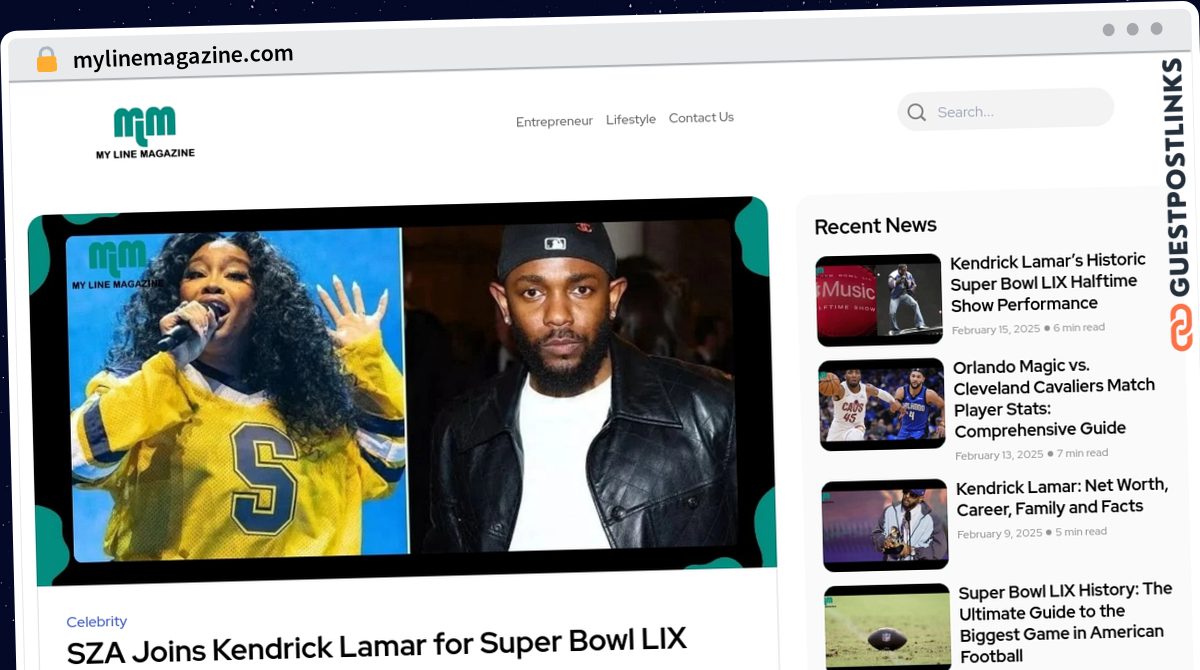Open the Super Bowl LIX History football thumbnail

point(888,627)
